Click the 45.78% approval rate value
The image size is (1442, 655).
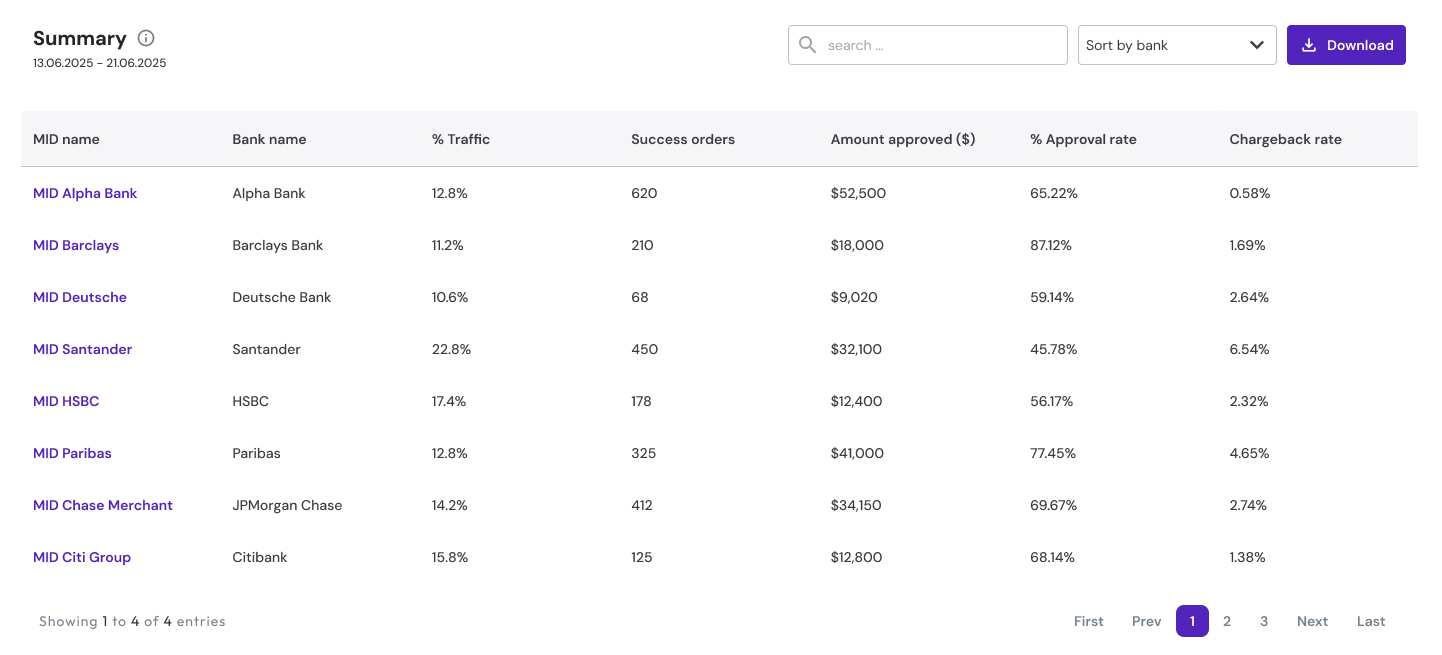click(1054, 349)
